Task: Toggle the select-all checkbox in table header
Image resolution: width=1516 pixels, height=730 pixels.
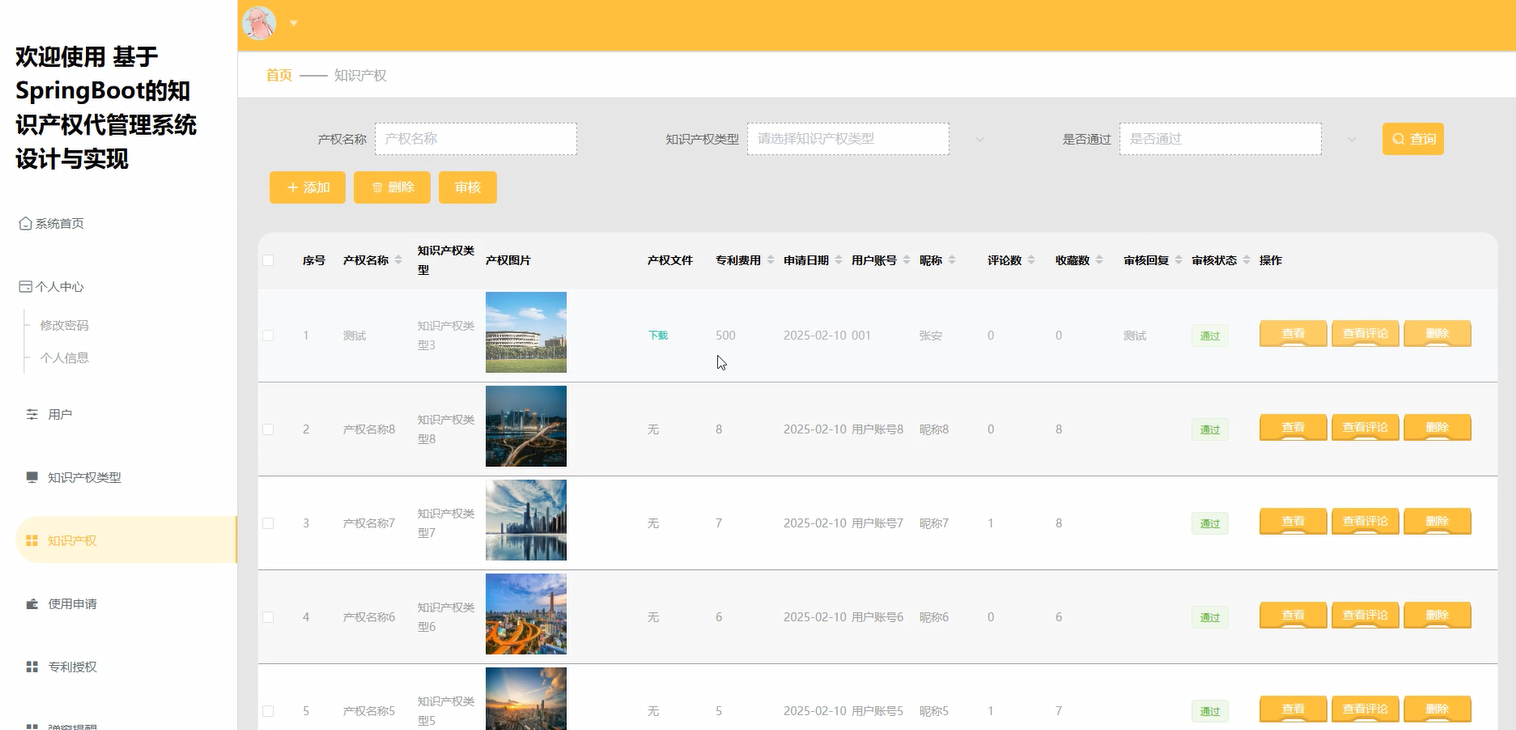Action: pos(267,260)
